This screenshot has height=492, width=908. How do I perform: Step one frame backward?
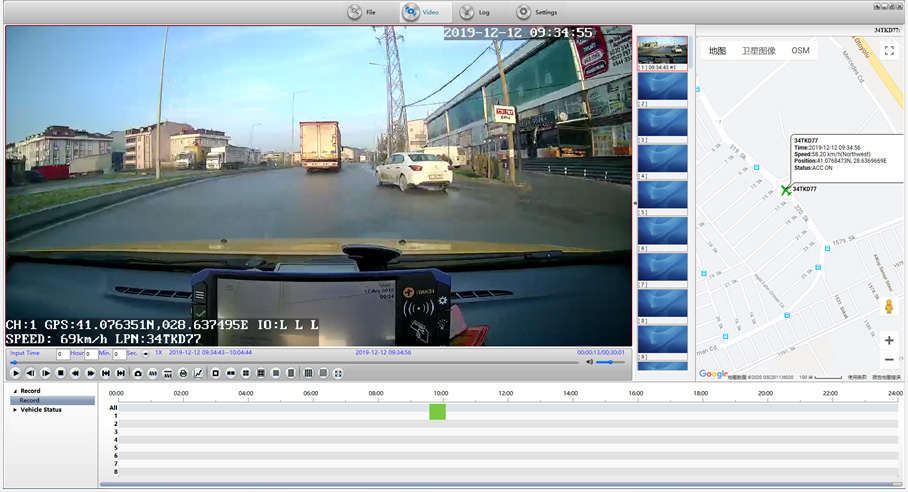point(31,373)
